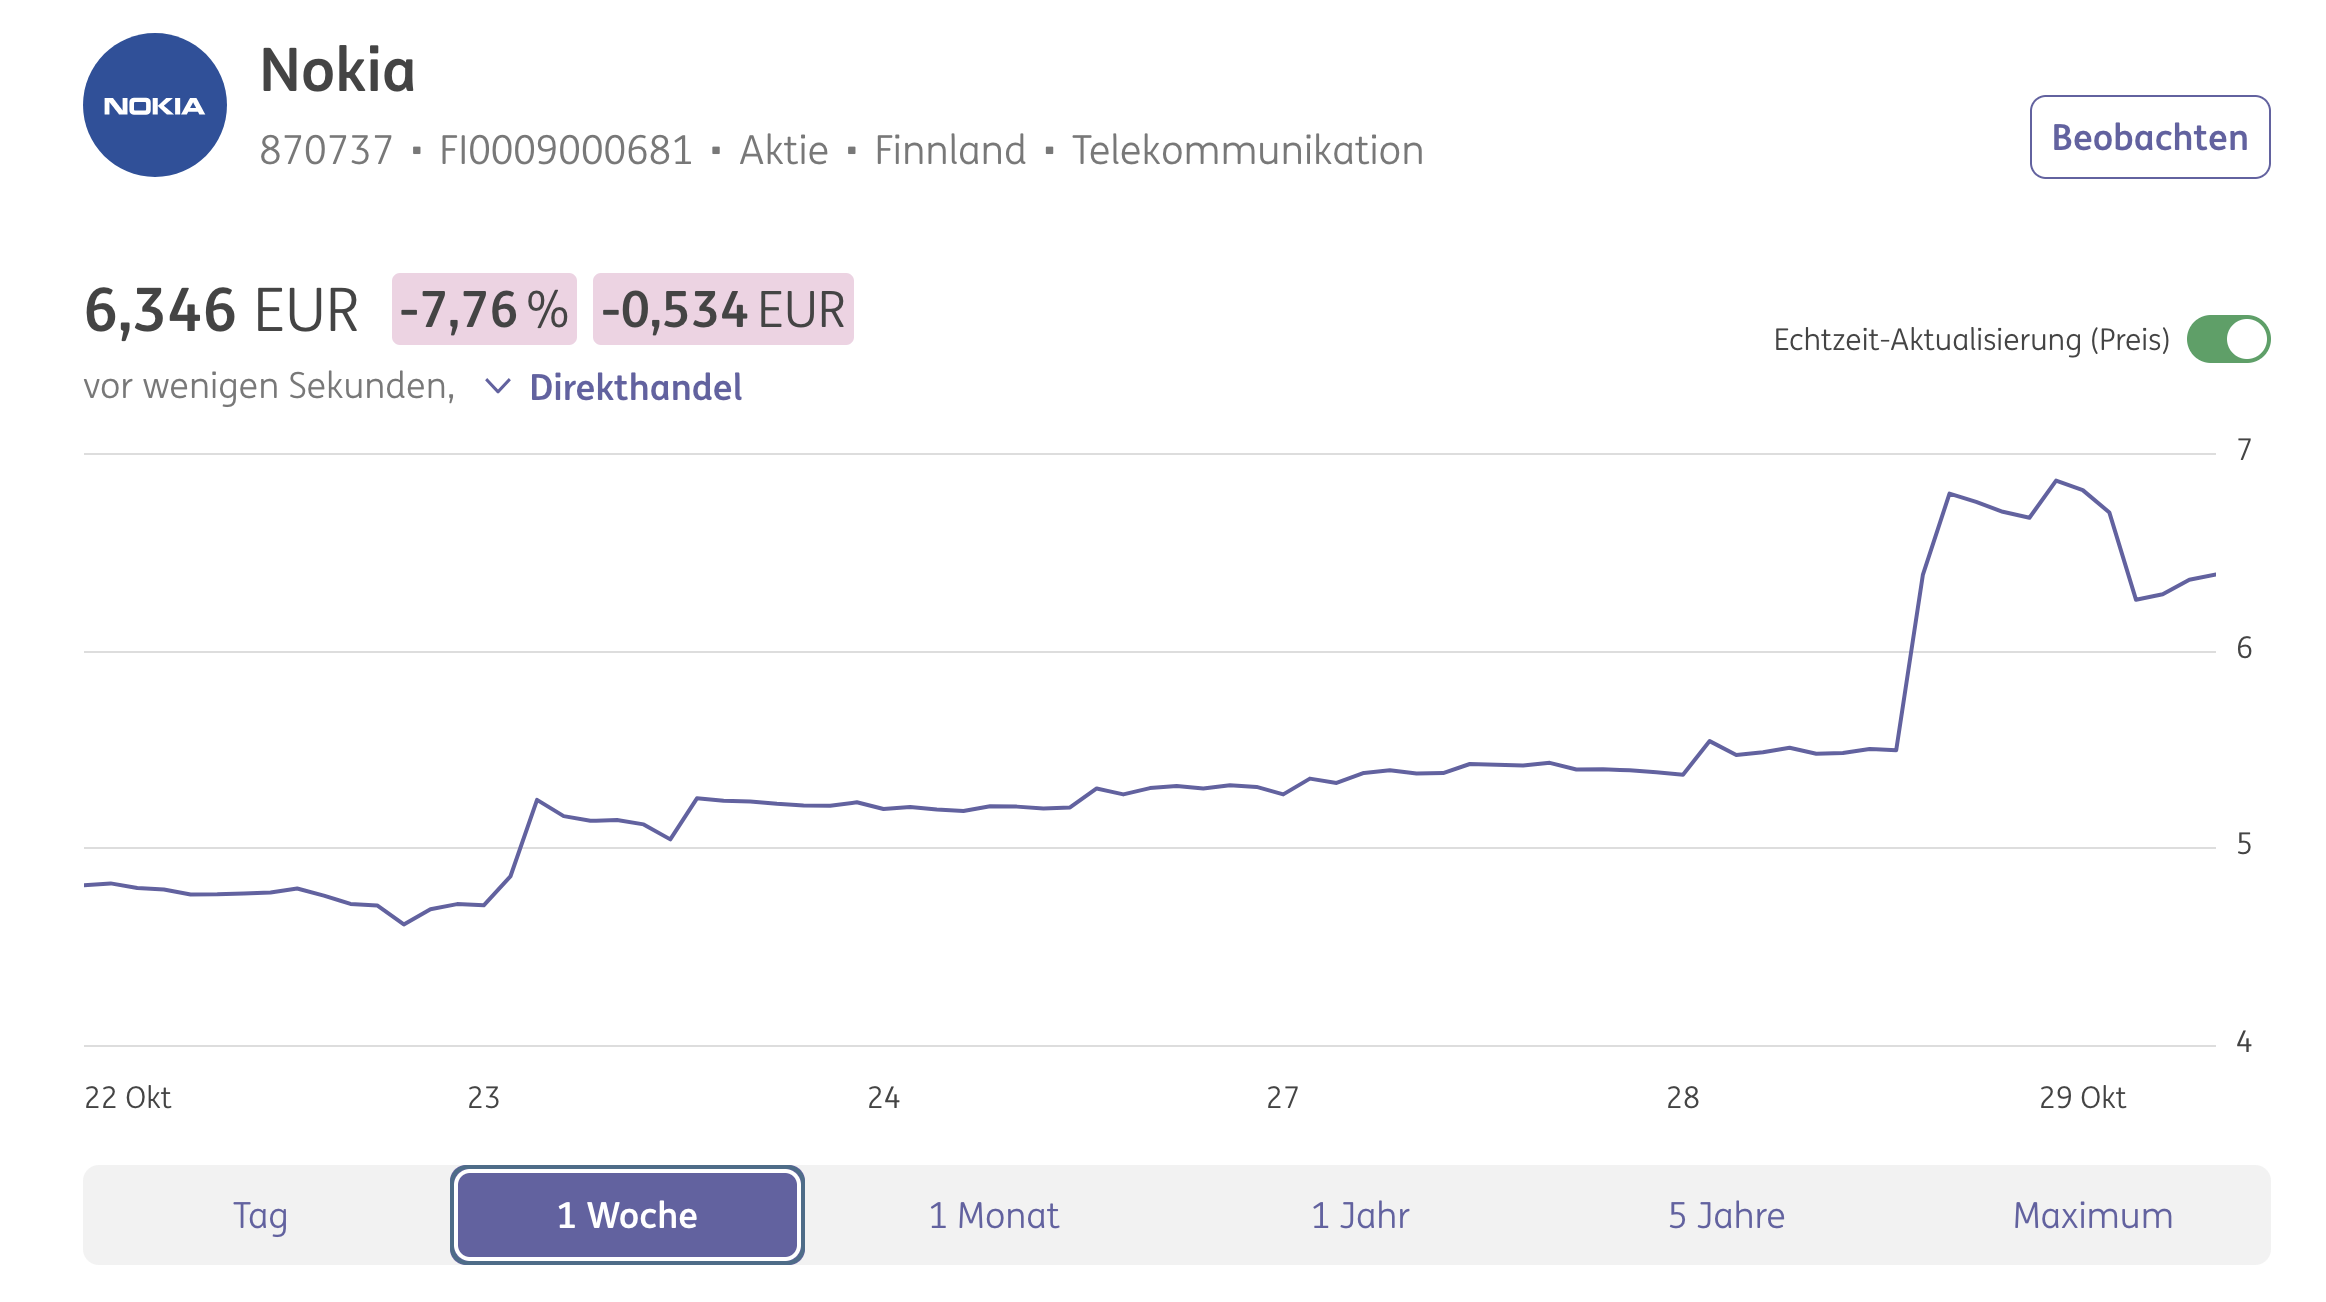Open the Direkthandel trading venue link
The height and width of the screenshot is (1302, 2326).
(635, 387)
